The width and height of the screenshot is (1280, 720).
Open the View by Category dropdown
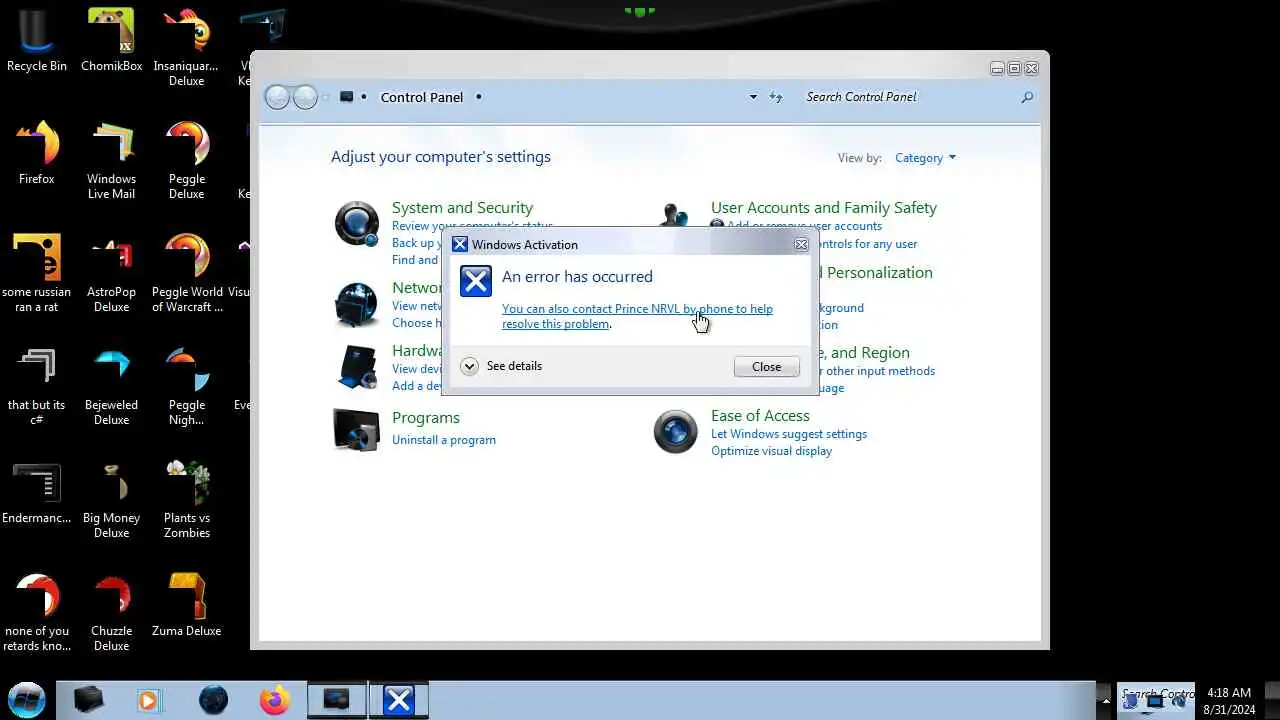[925, 158]
